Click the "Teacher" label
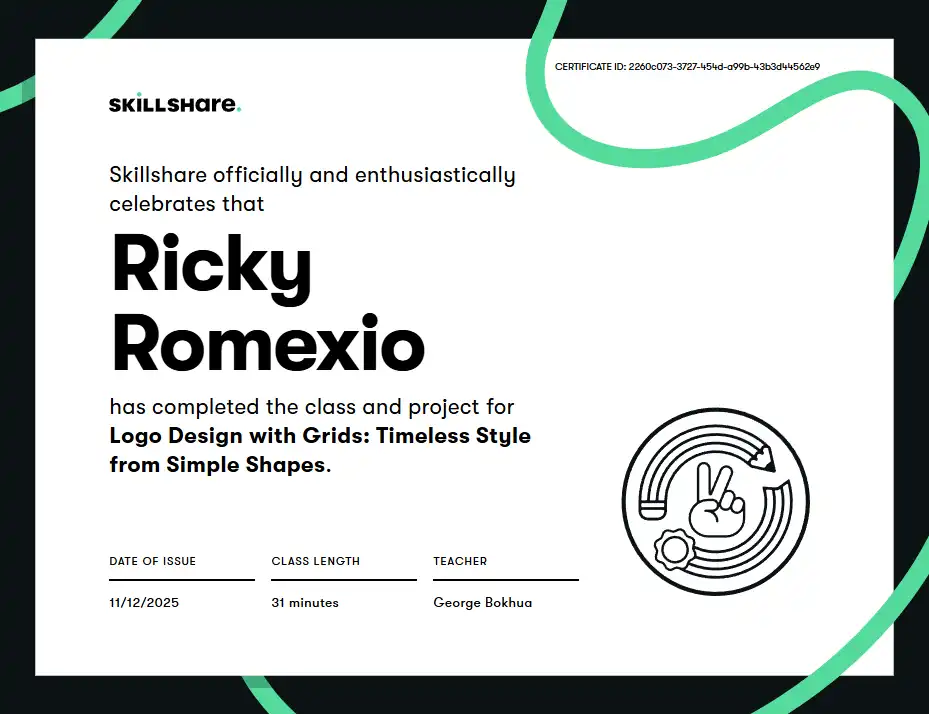929x714 pixels. (x=460, y=561)
